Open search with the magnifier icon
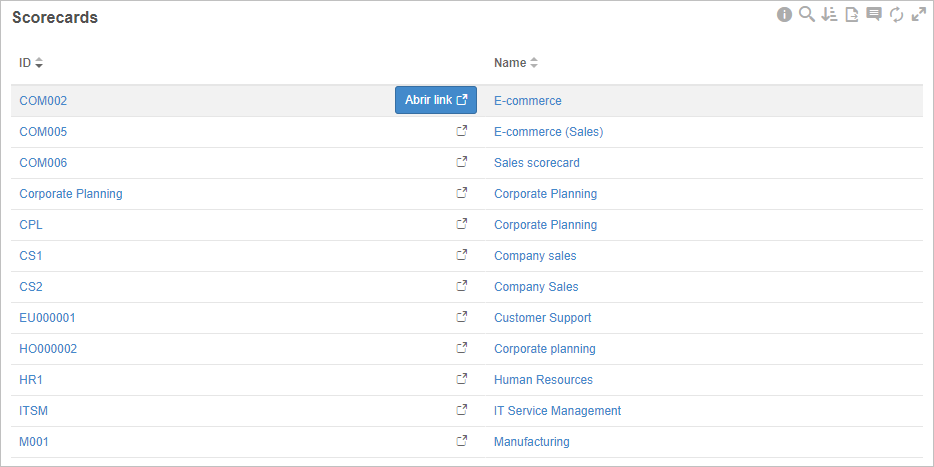The image size is (934, 467). pos(807,15)
